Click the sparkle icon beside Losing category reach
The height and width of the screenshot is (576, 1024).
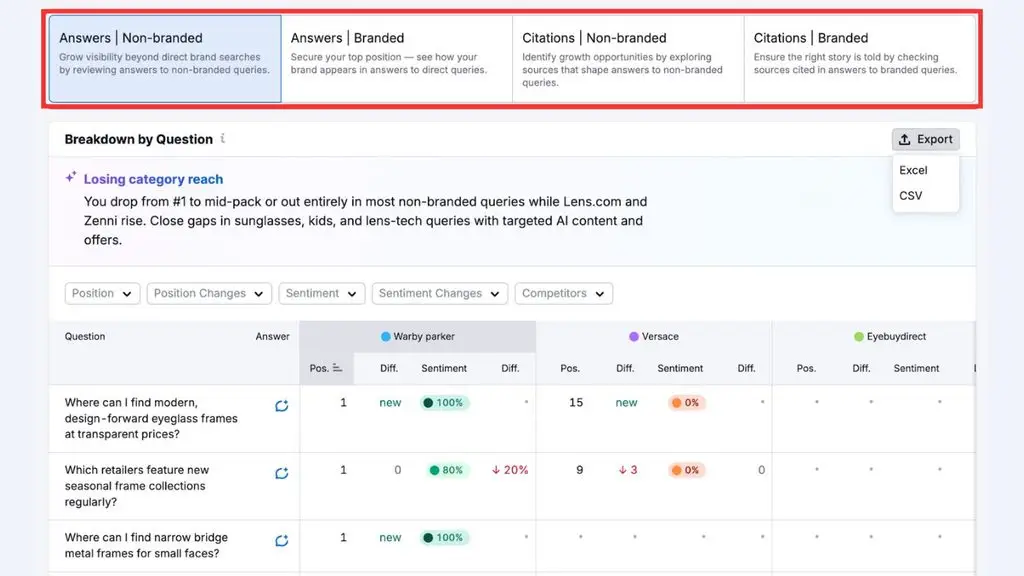coord(71,177)
